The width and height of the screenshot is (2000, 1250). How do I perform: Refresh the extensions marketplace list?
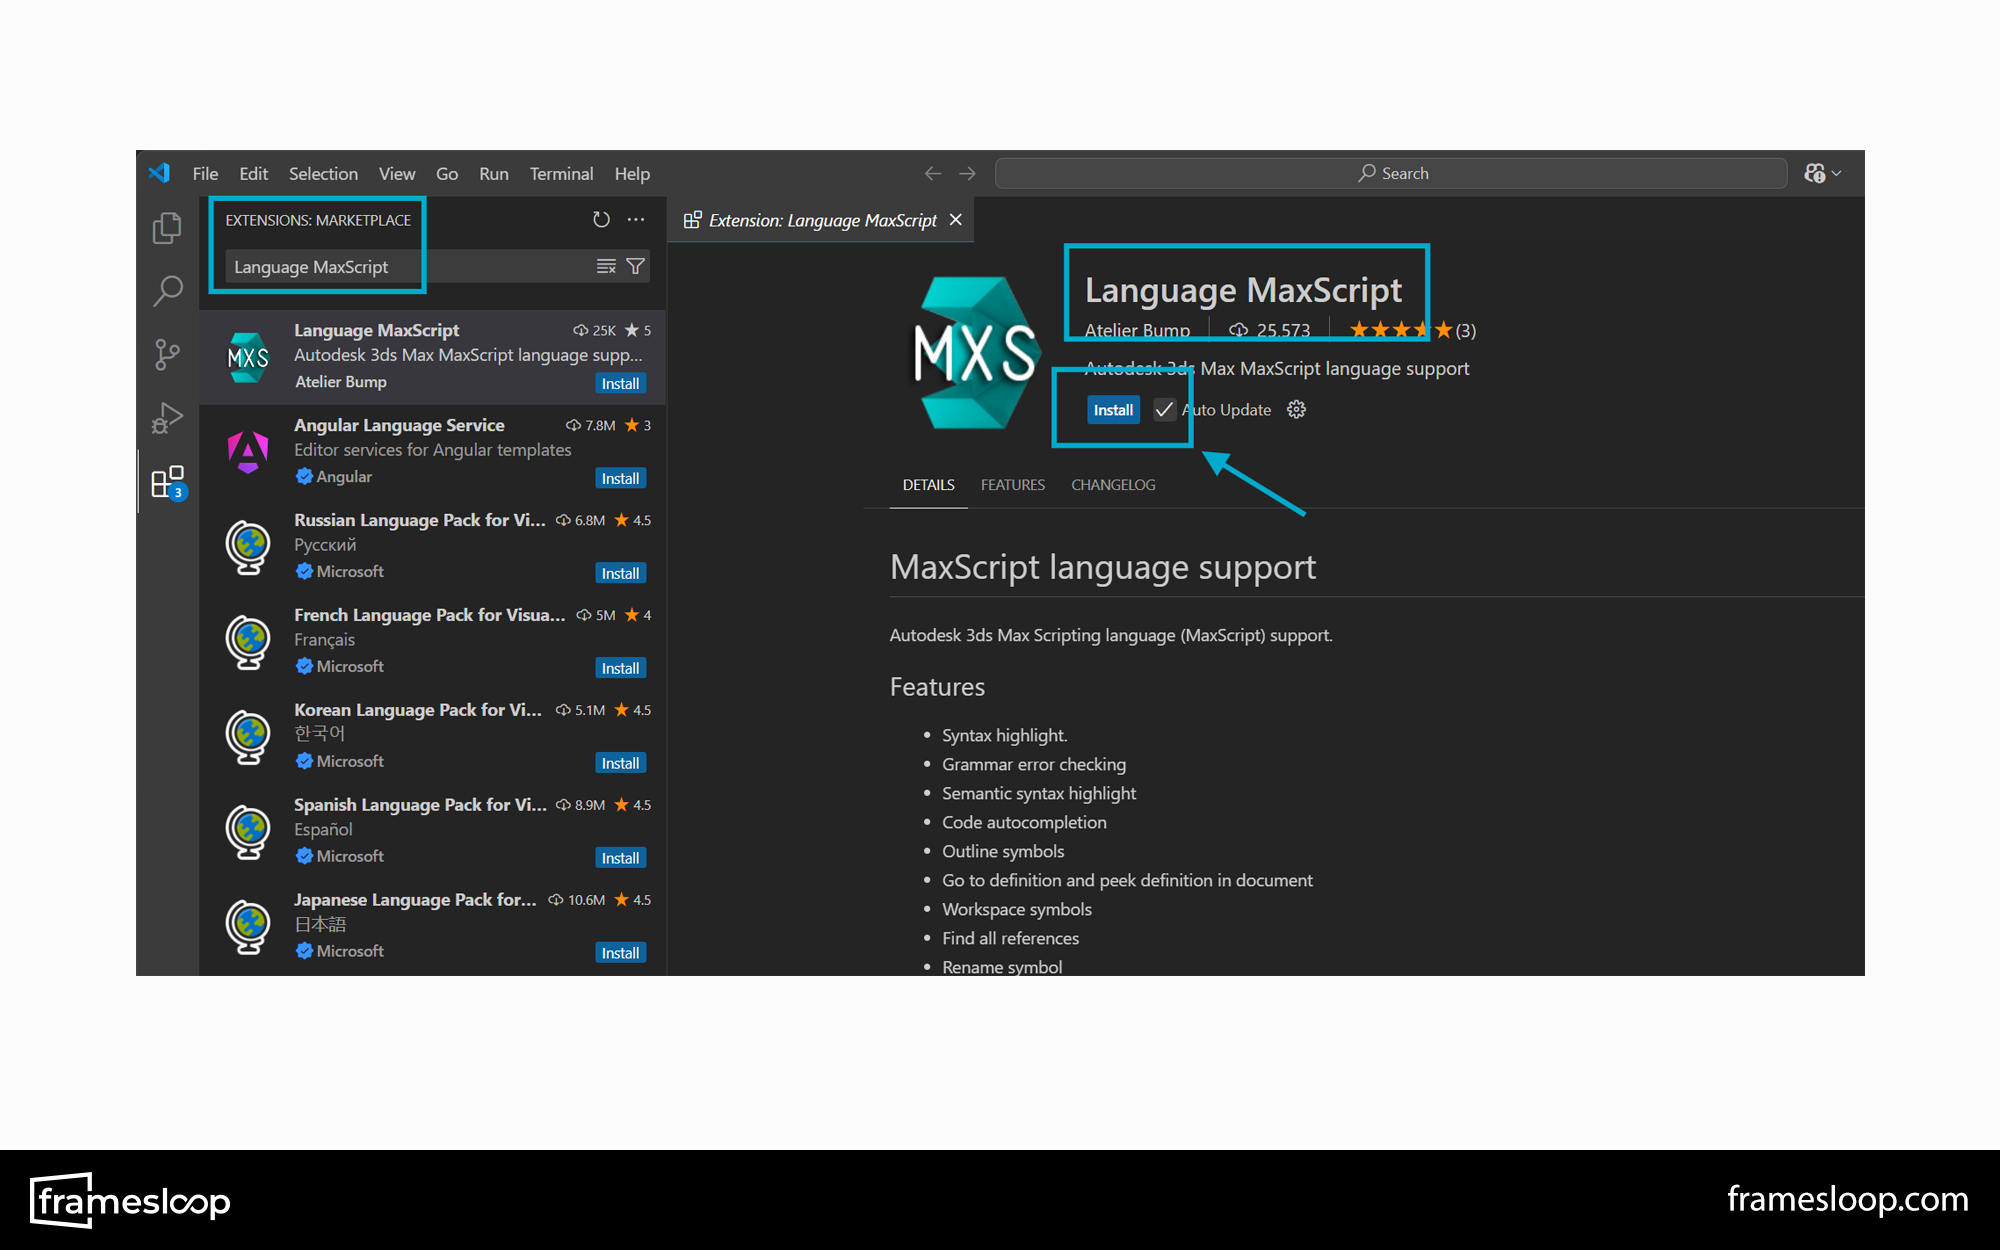tap(601, 219)
